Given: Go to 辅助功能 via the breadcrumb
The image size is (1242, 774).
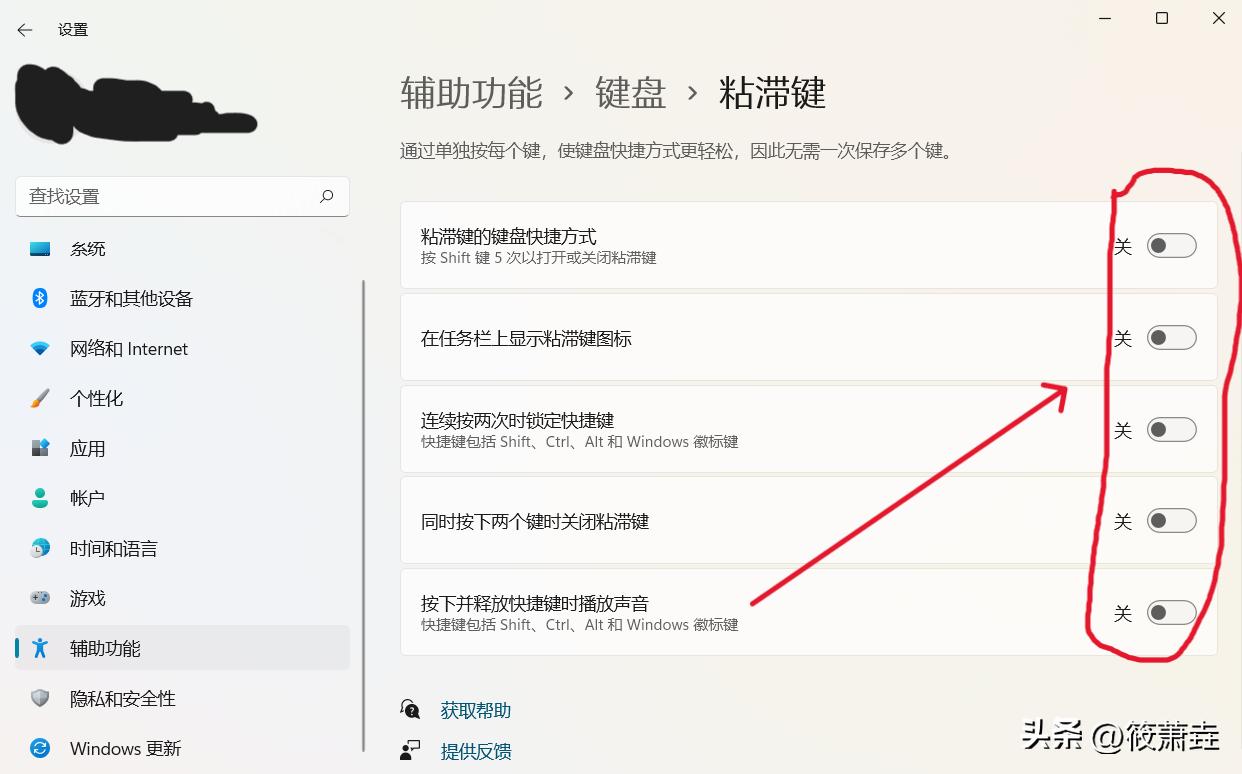Looking at the screenshot, I should point(470,93).
